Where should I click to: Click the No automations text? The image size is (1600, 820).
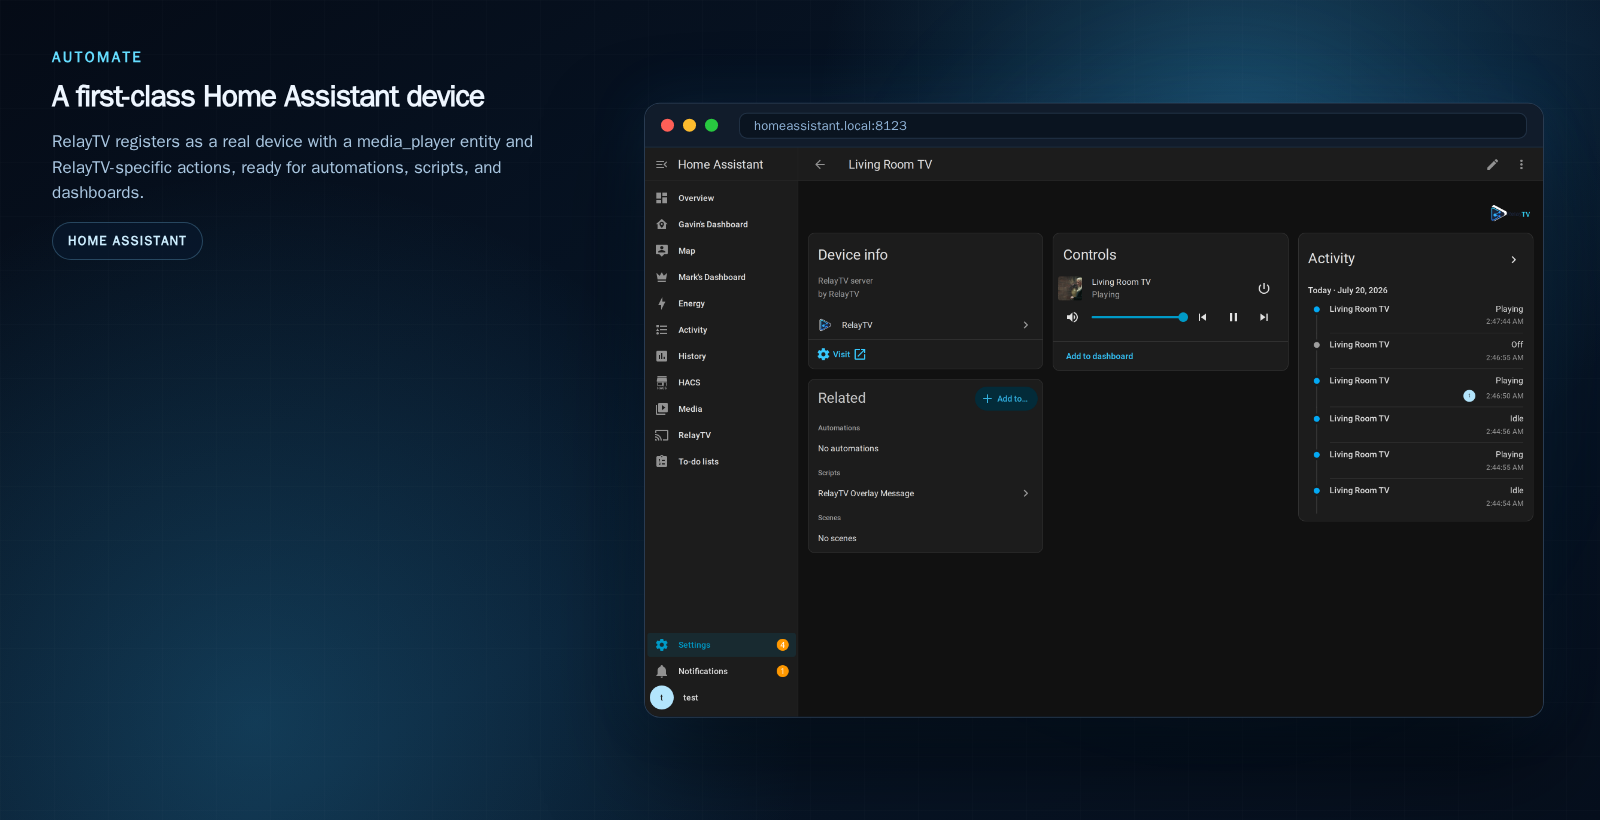coord(848,449)
